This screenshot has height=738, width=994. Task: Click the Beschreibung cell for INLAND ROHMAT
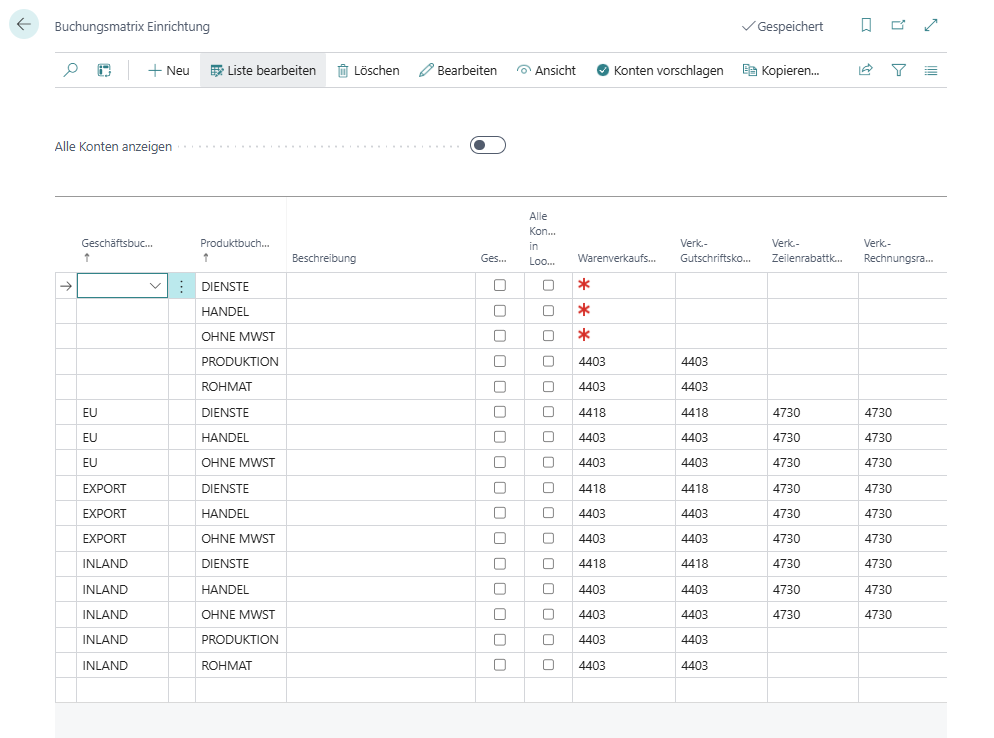pyautogui.click(x=380, y=665)
